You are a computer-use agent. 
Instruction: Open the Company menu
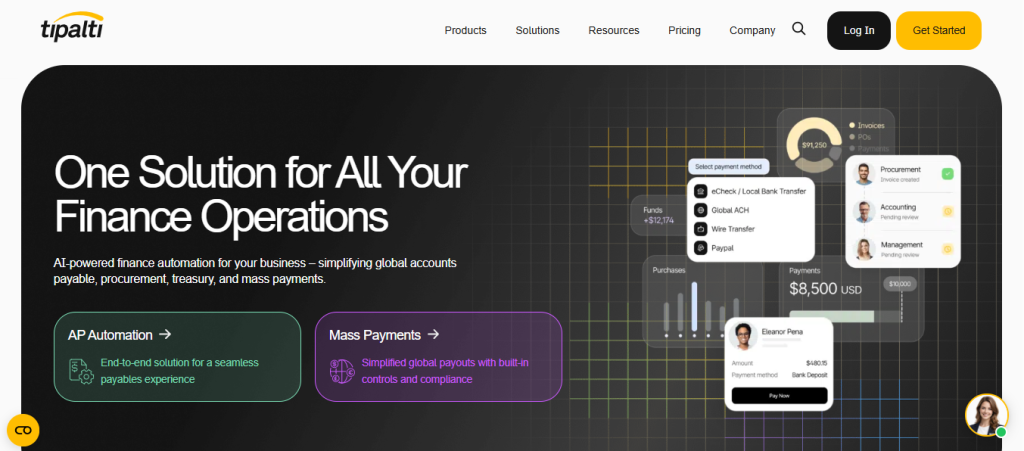(752, 30)
